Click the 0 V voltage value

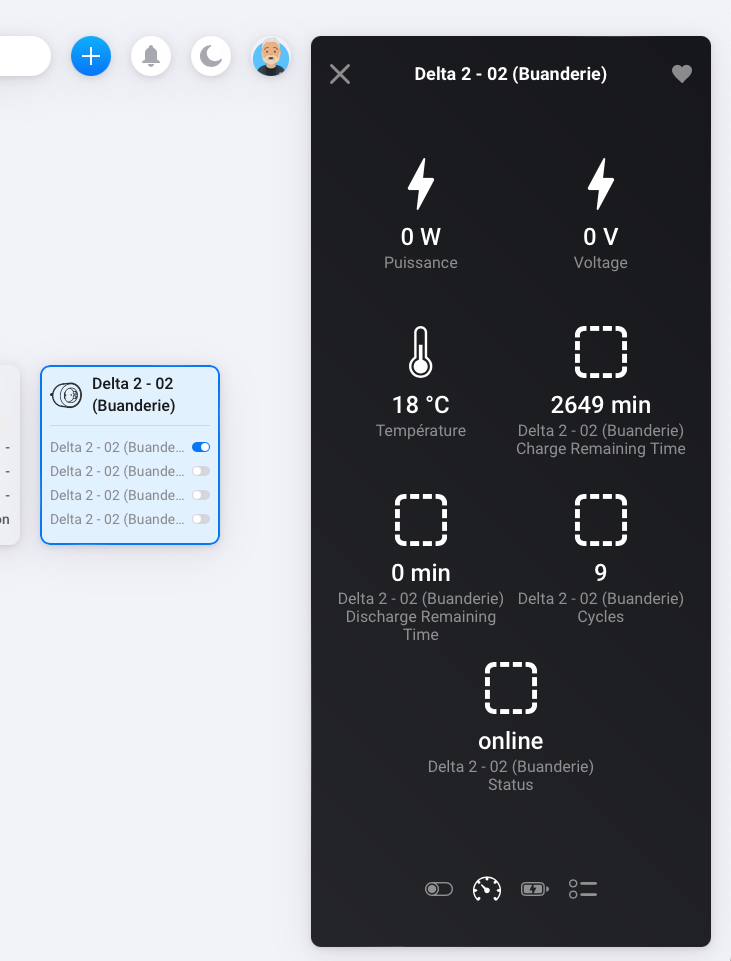click(x=600, y=237)
